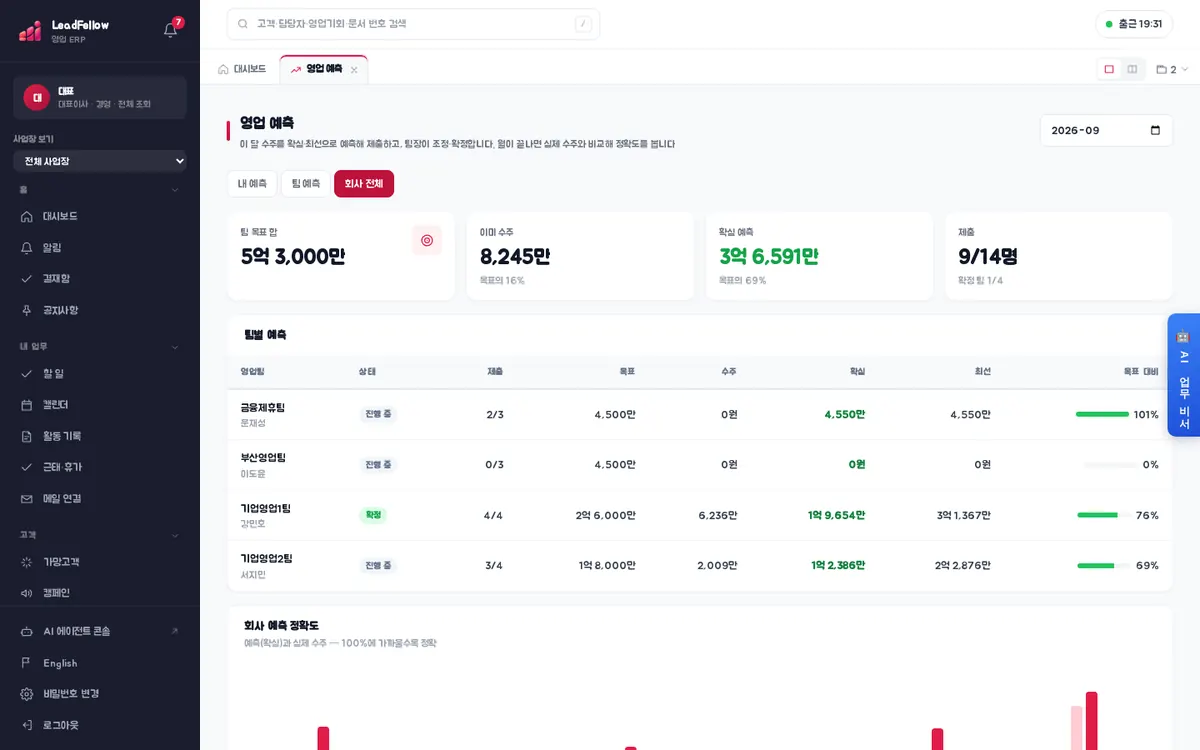This screenshot has width=1200, height=750.
Task: Open the folder dropdown showing 2
Action: tap(1172, 70)
